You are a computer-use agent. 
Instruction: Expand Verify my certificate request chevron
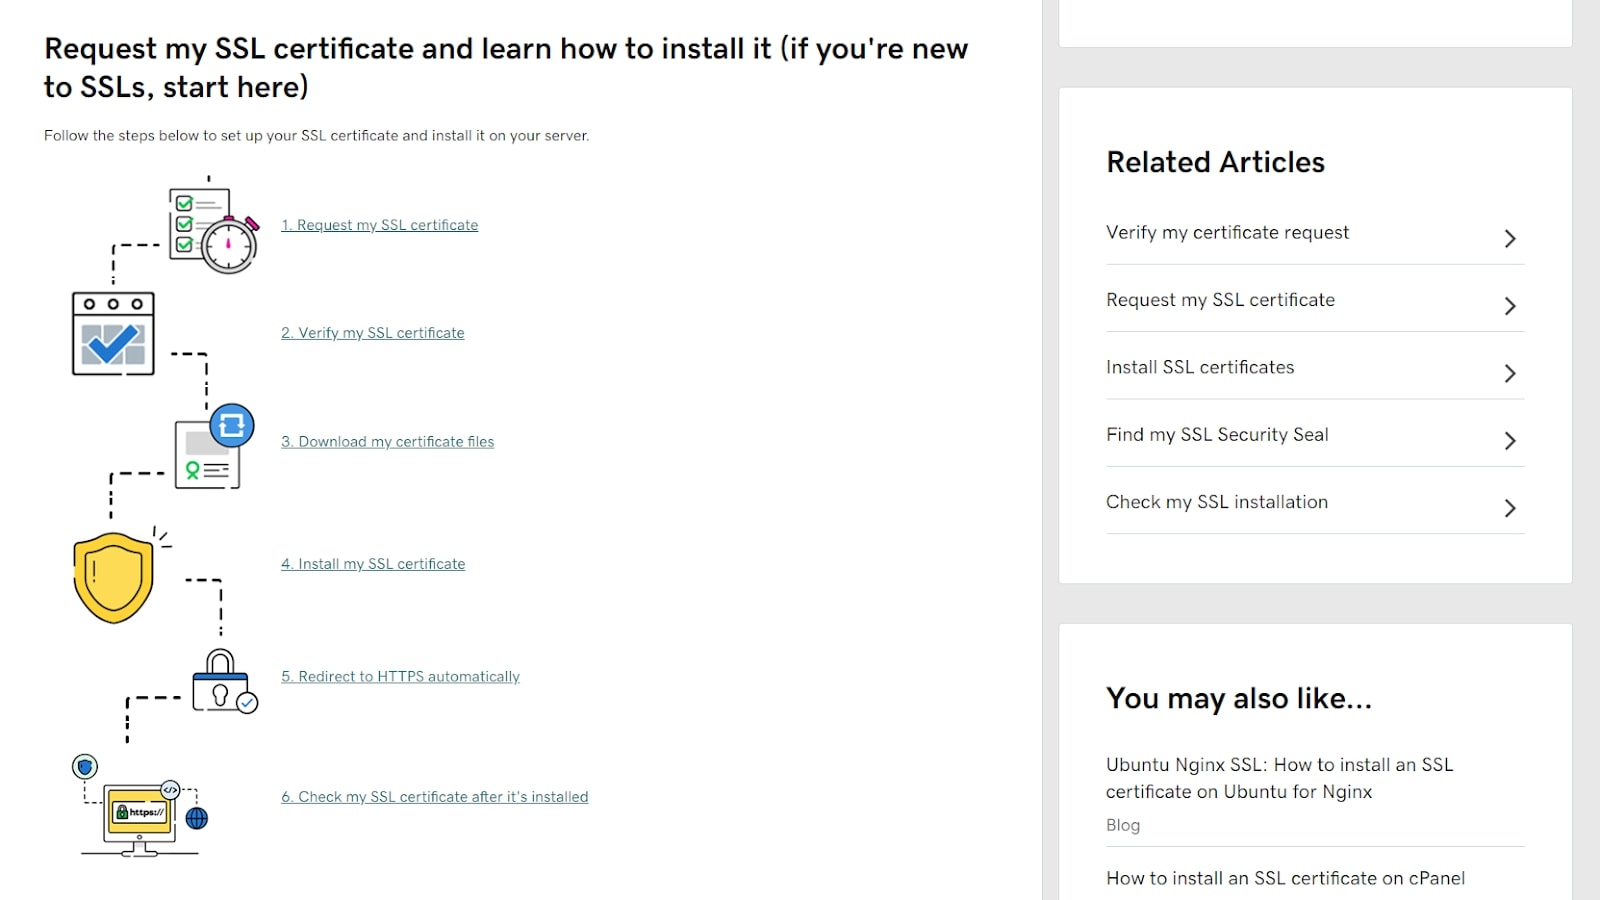click(1510, 238)
